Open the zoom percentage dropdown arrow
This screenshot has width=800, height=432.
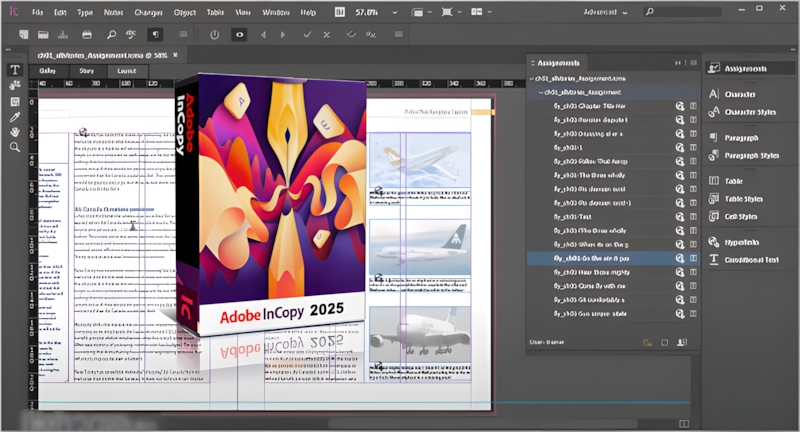(394, 12)
